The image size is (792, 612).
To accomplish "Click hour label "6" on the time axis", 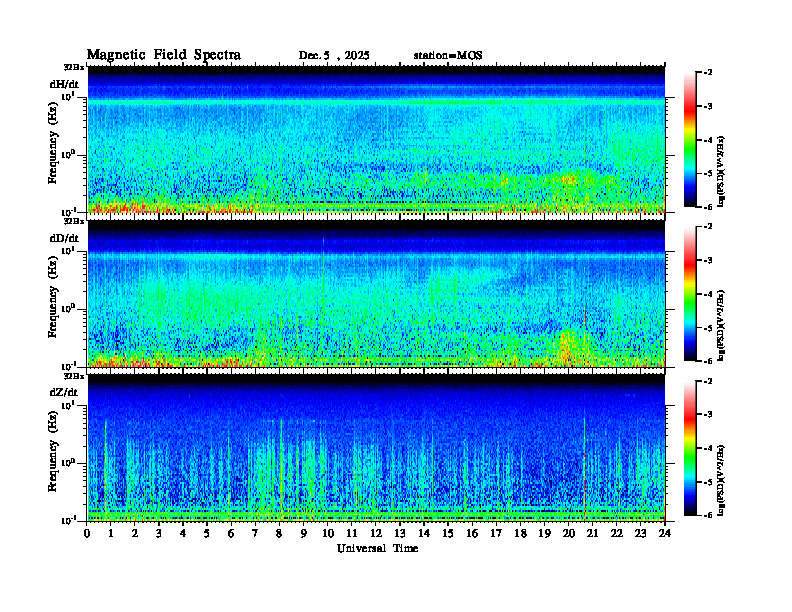I will click(x=231, y=533).
